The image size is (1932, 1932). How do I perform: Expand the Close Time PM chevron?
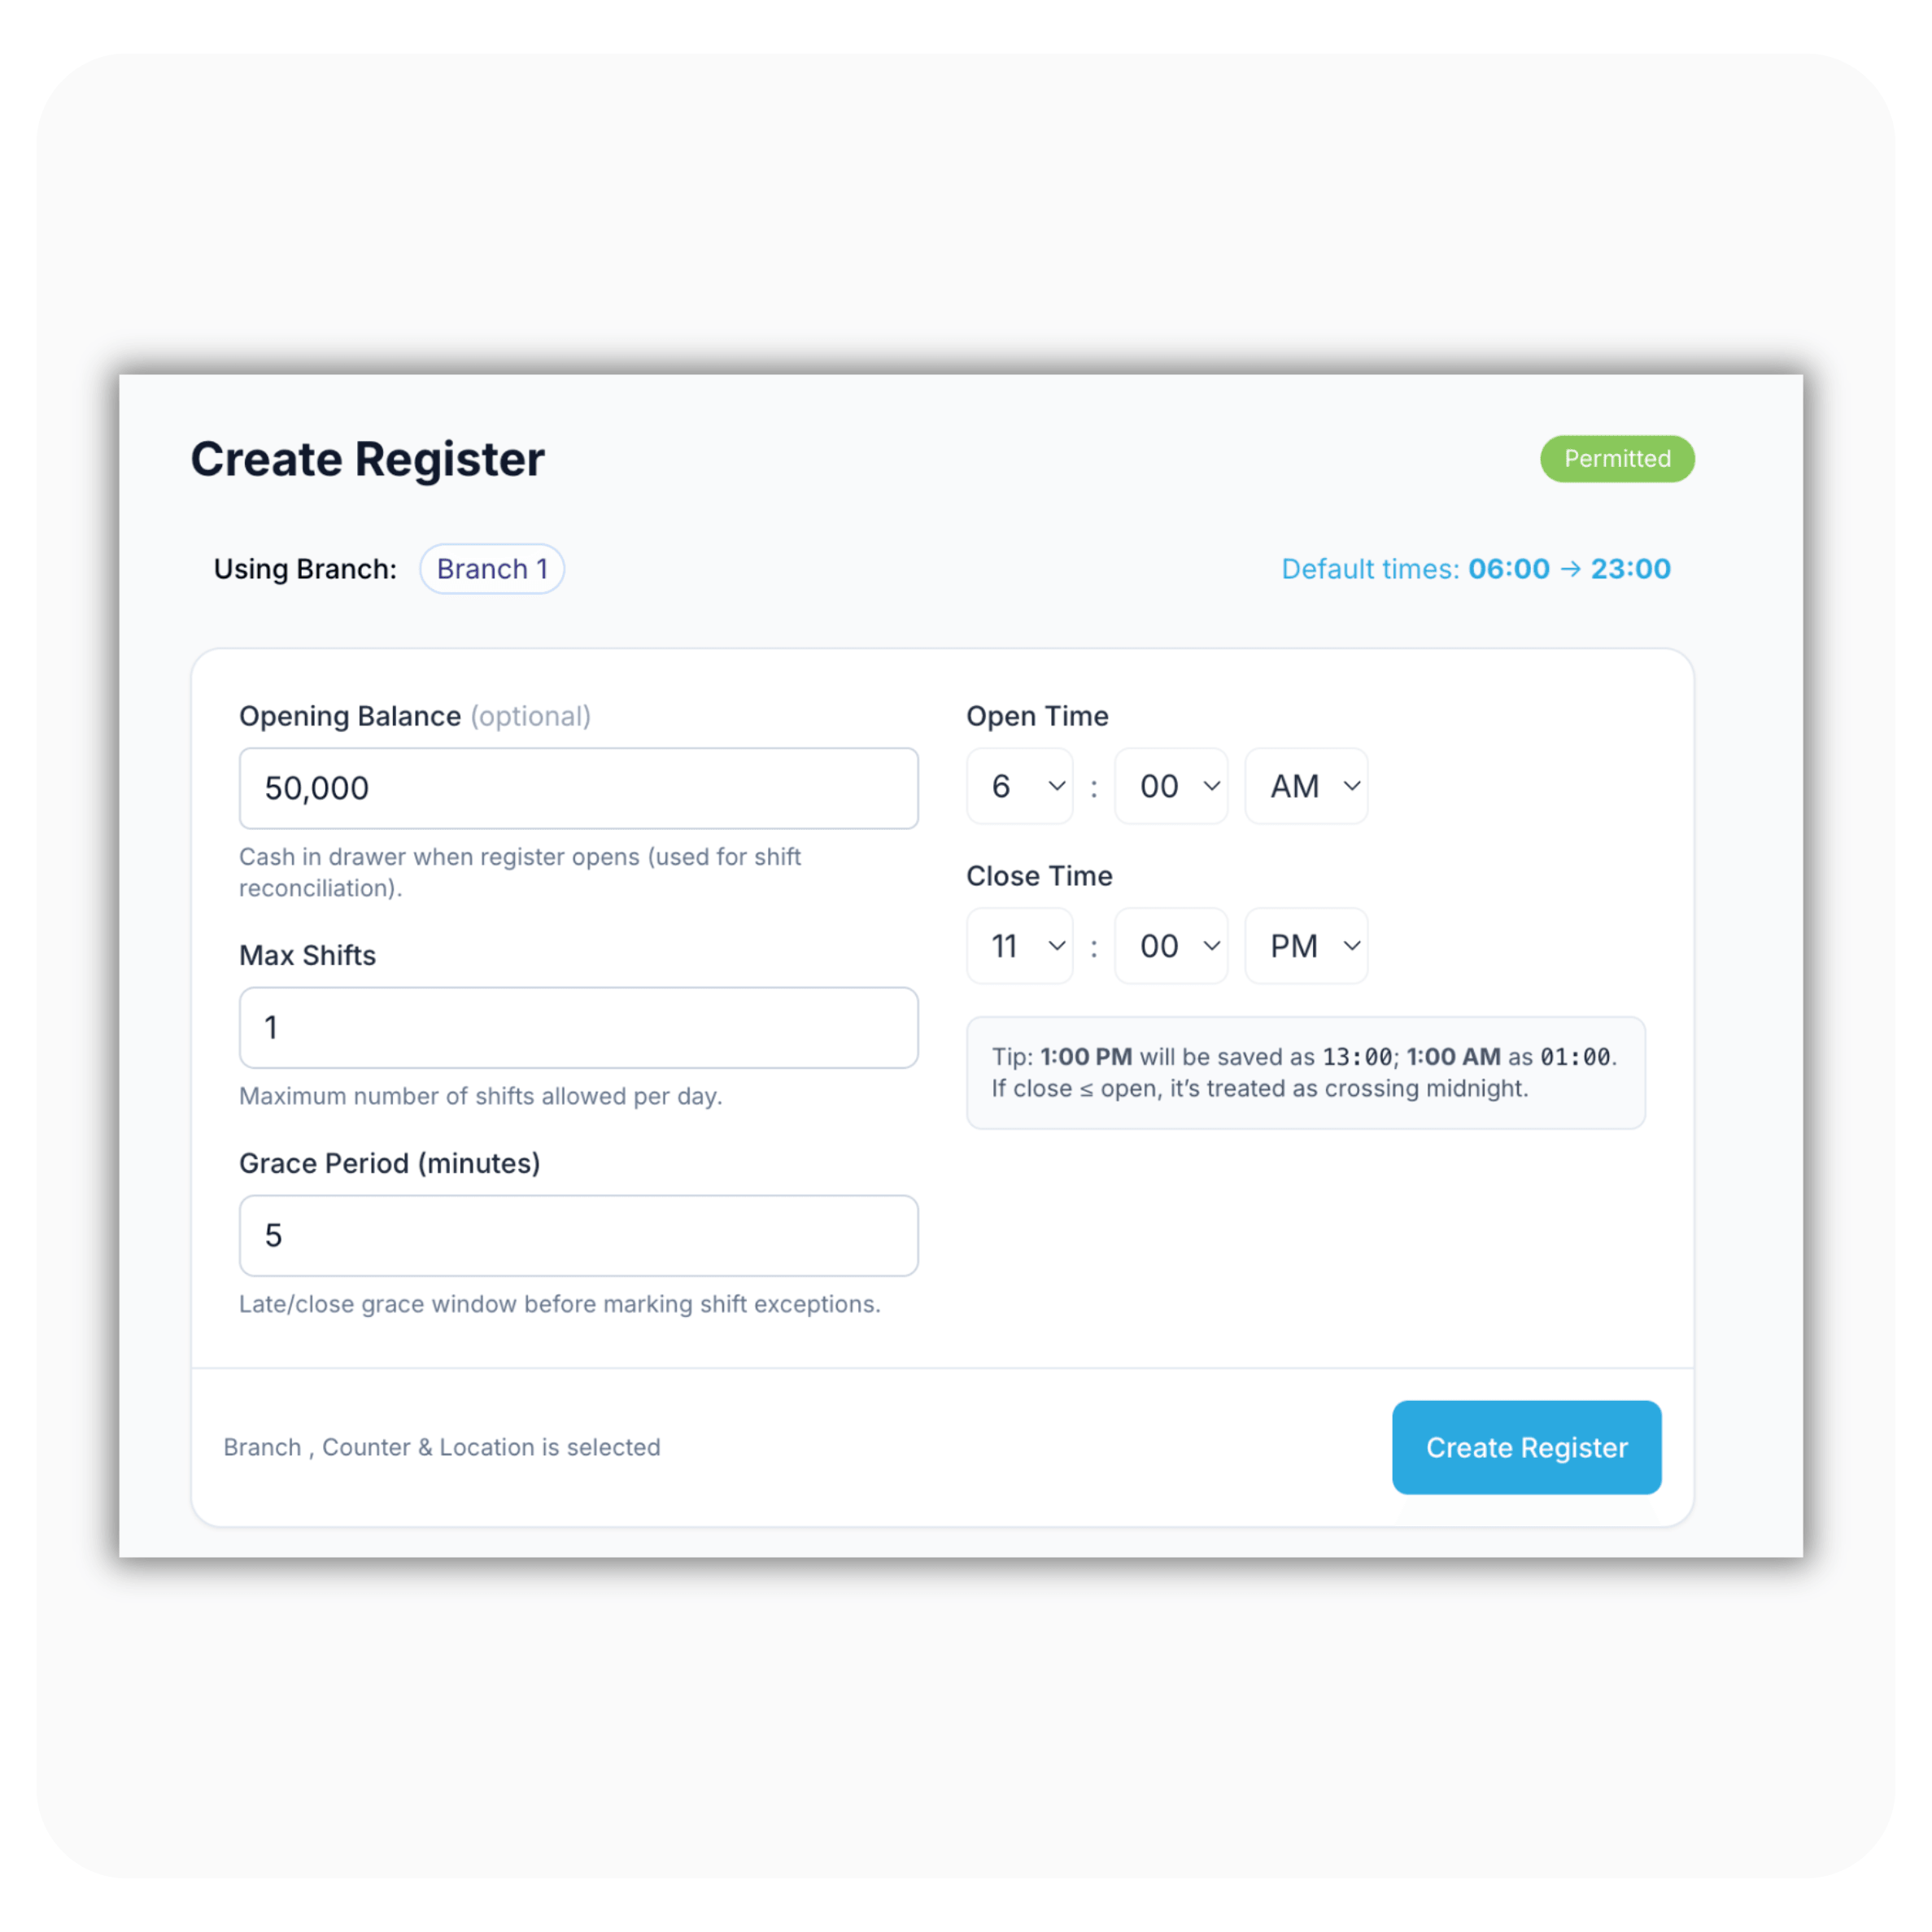tap(1352, 945)
